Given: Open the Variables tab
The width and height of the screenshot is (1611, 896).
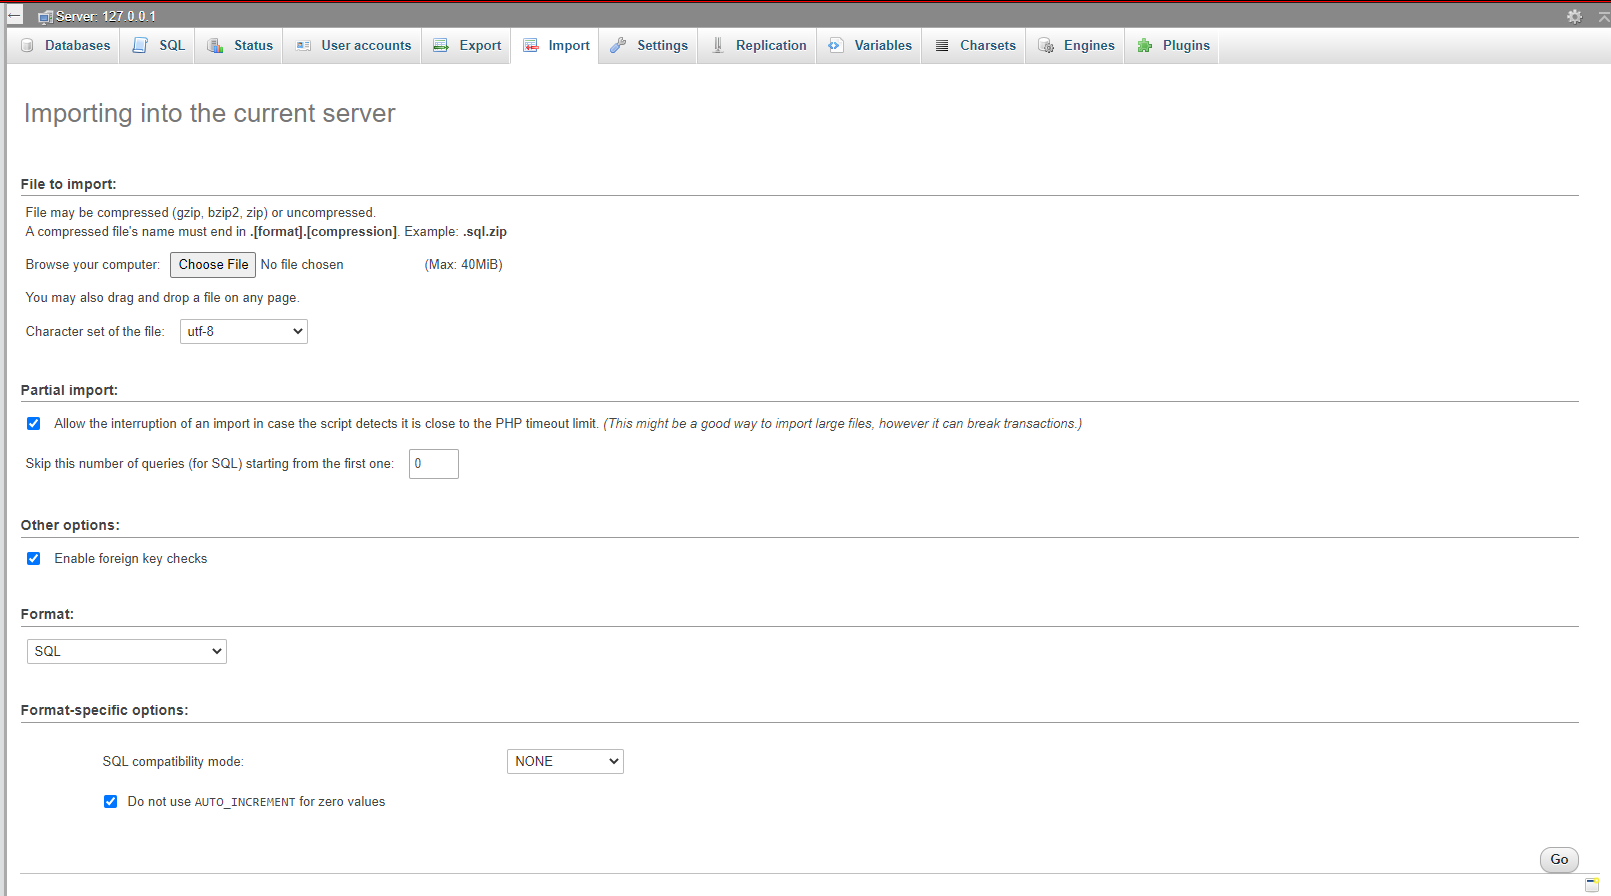Looking at the screenshot, I should [870, 46].
